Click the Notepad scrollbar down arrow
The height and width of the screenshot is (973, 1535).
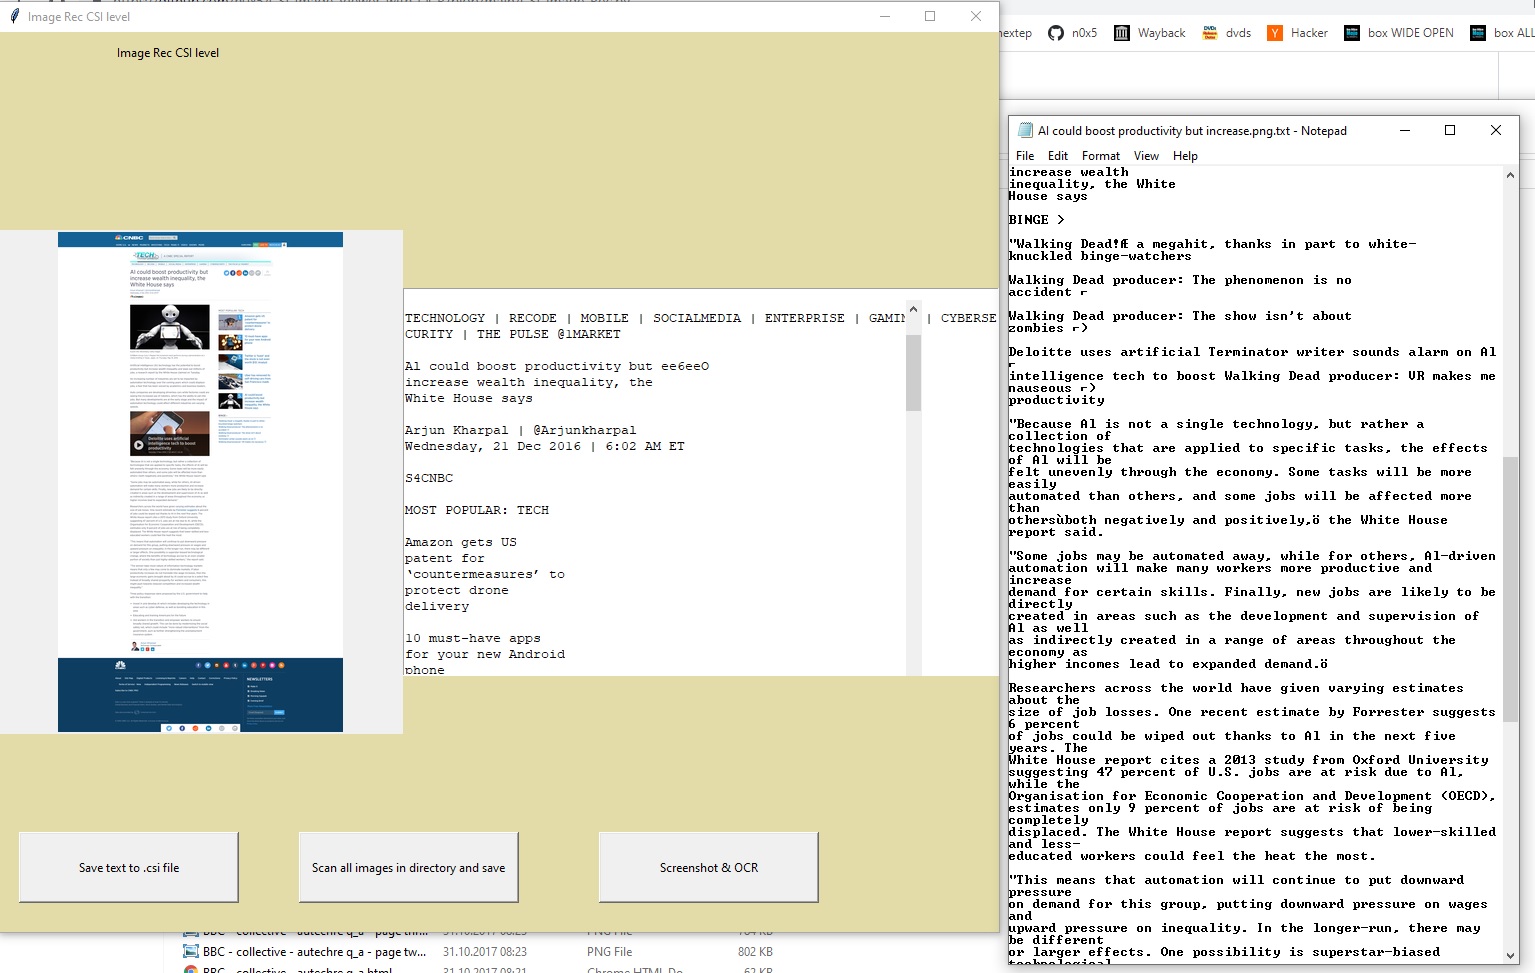(1510, 955)
